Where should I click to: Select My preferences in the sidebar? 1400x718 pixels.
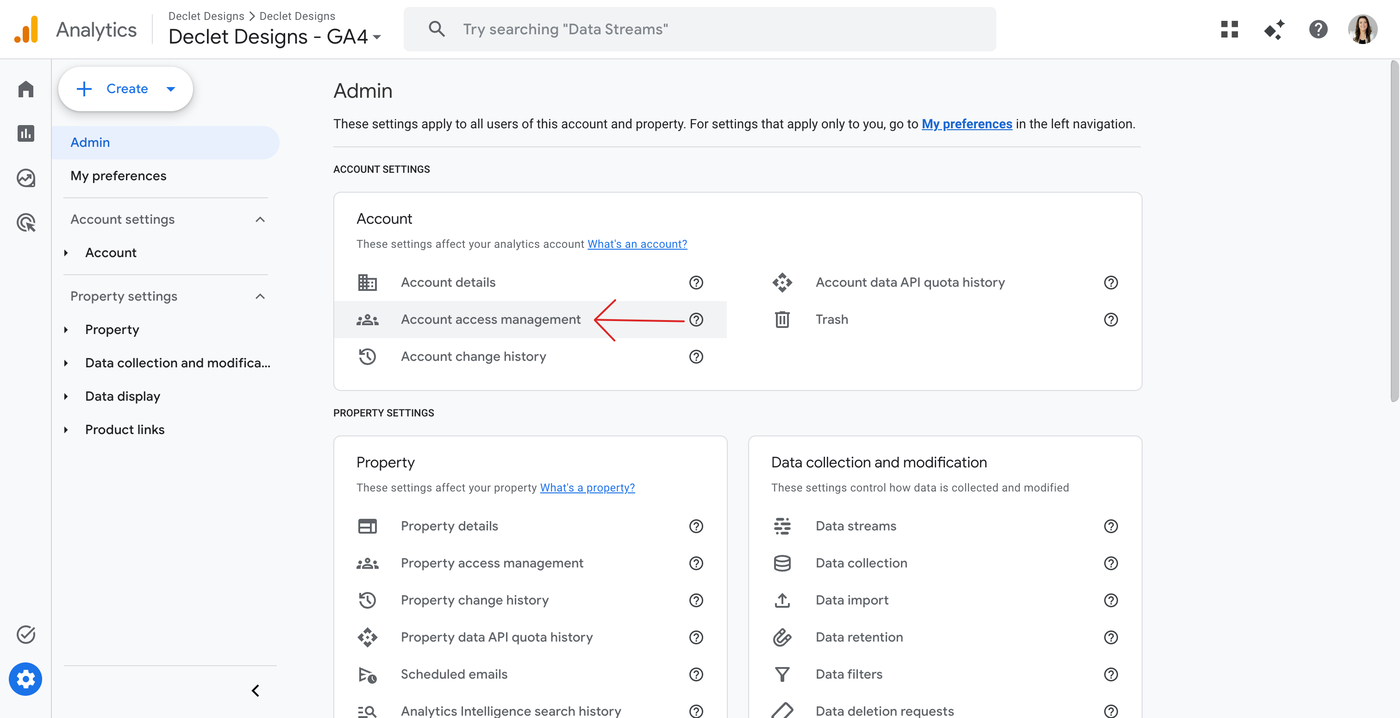[x=118, y=176]
